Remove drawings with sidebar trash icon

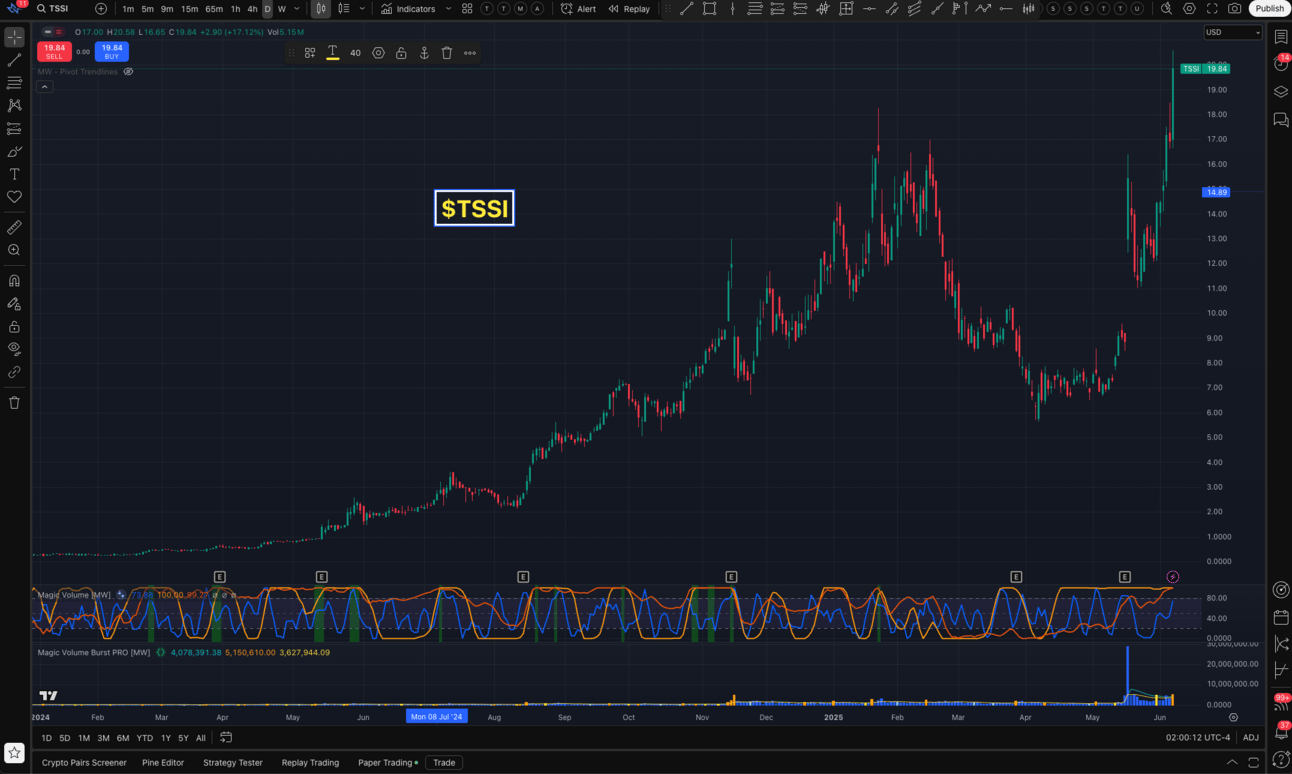pyautogui.click(x=14, y=403)
